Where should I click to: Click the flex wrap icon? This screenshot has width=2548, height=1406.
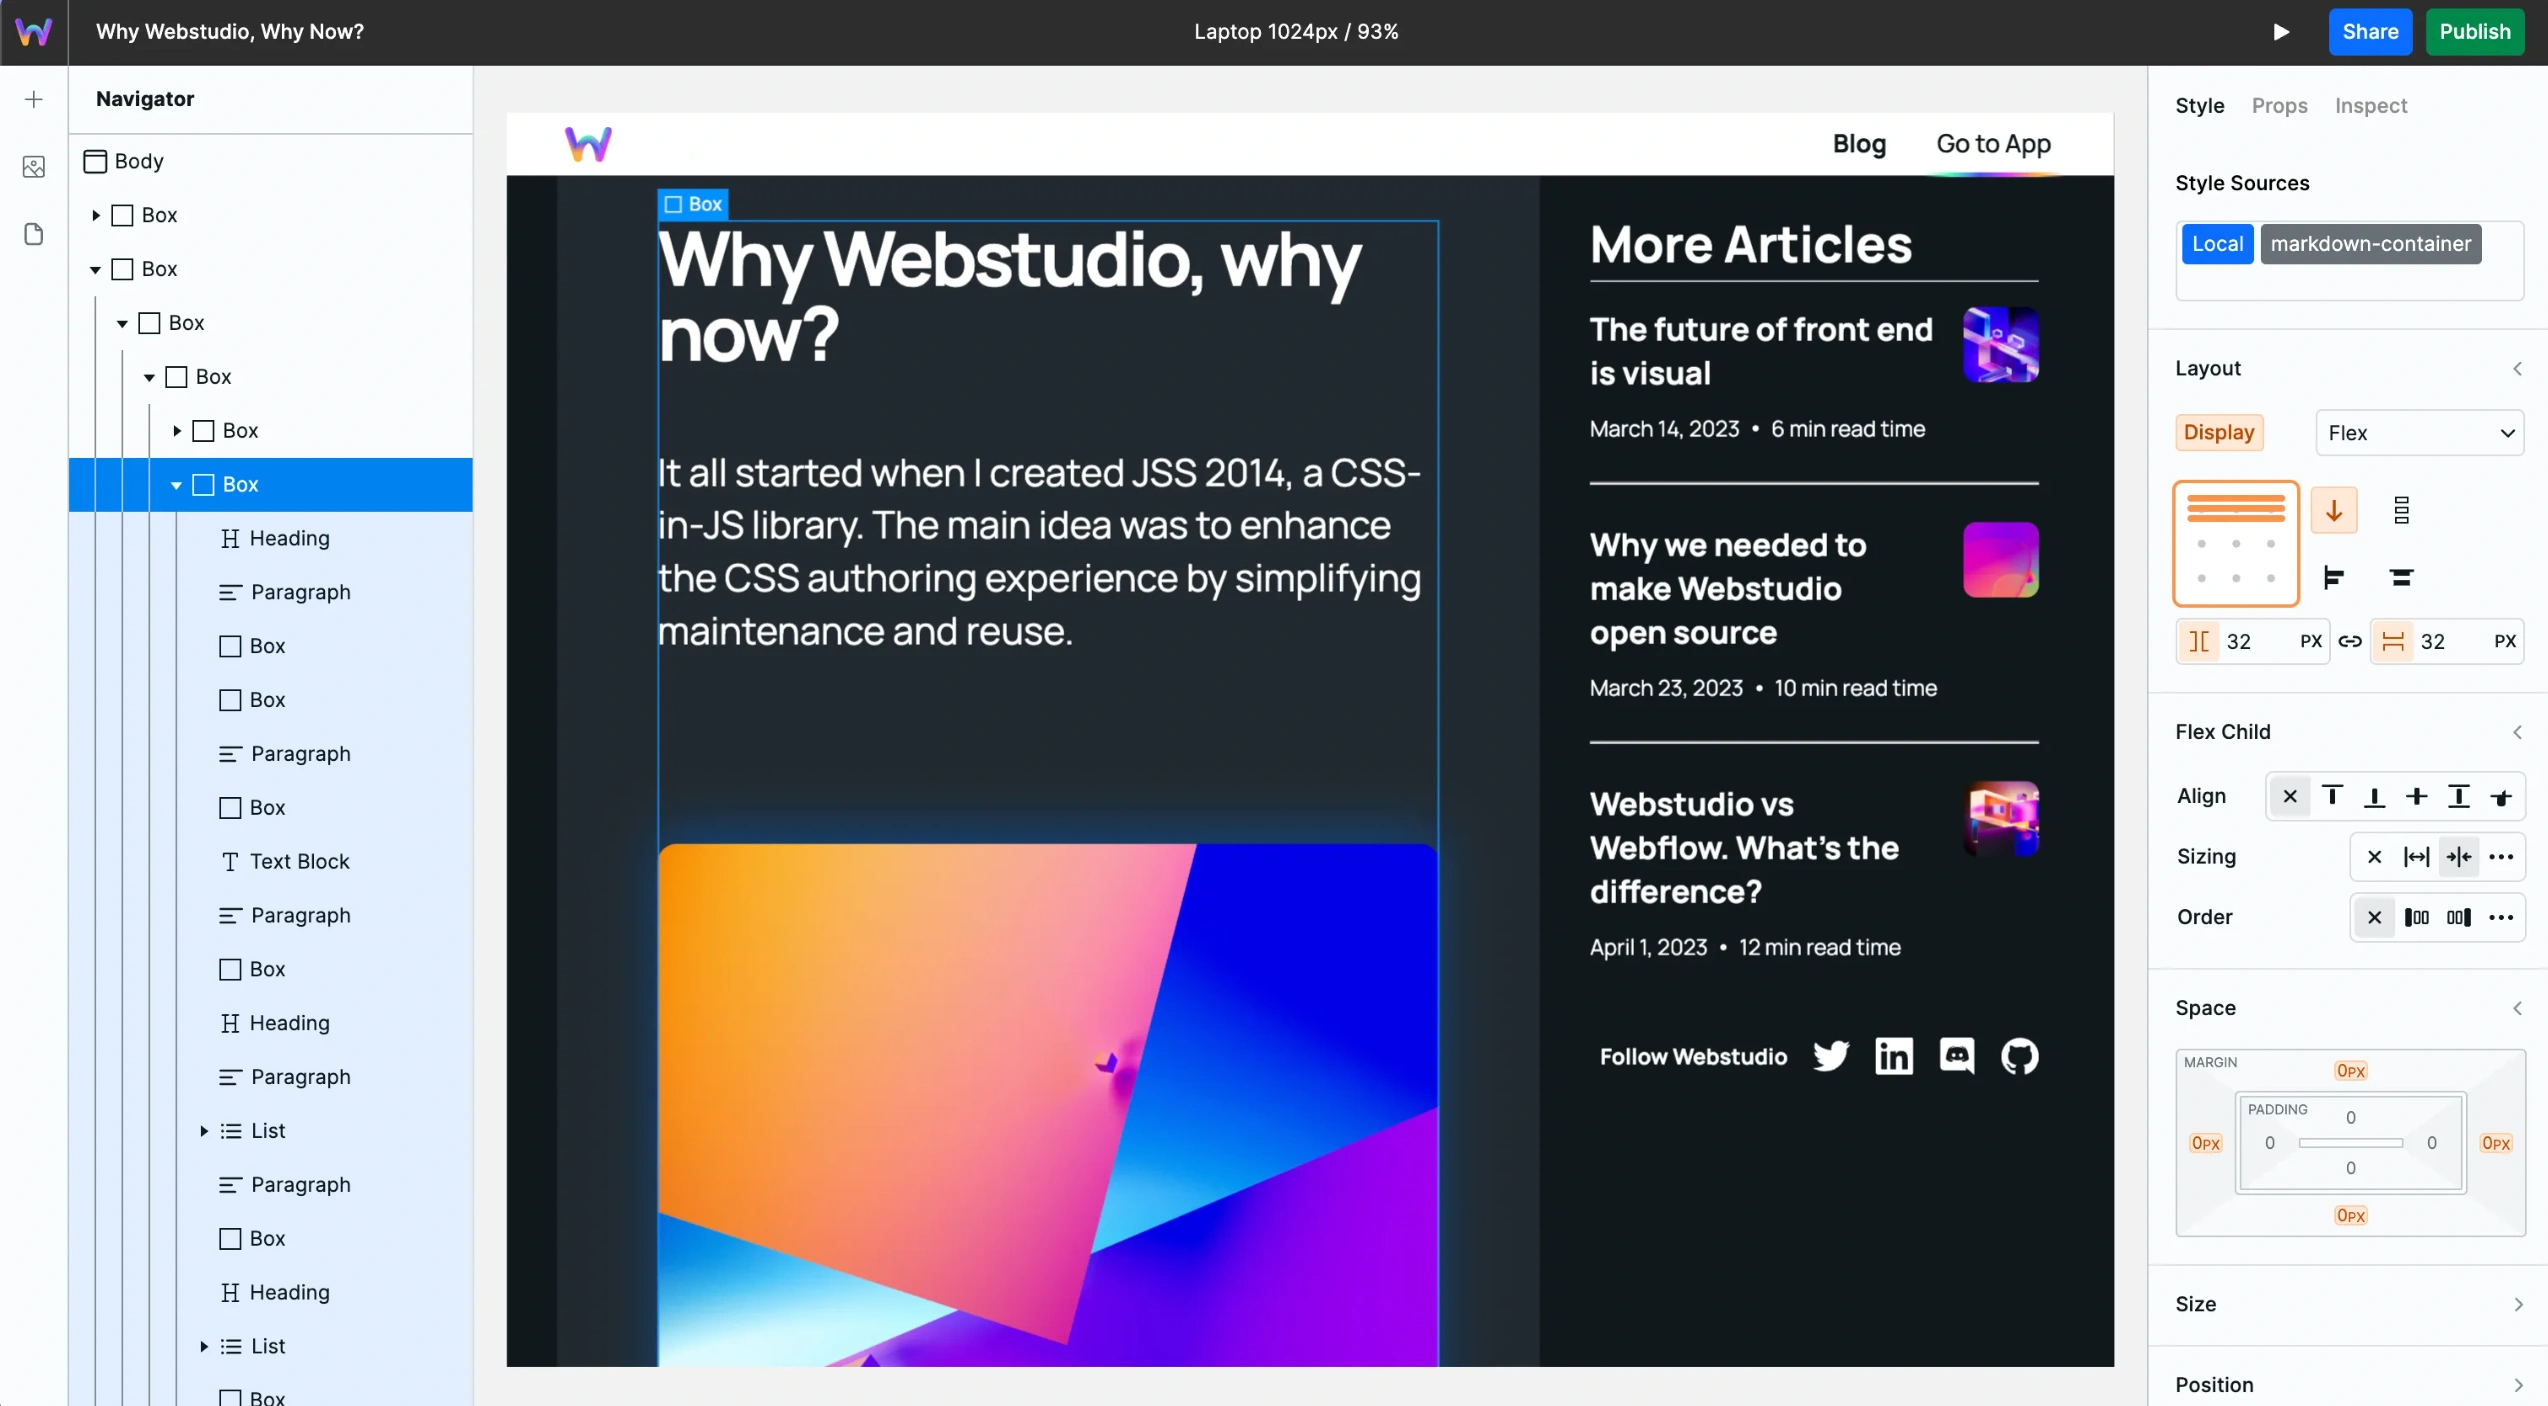pos(2401,510)
